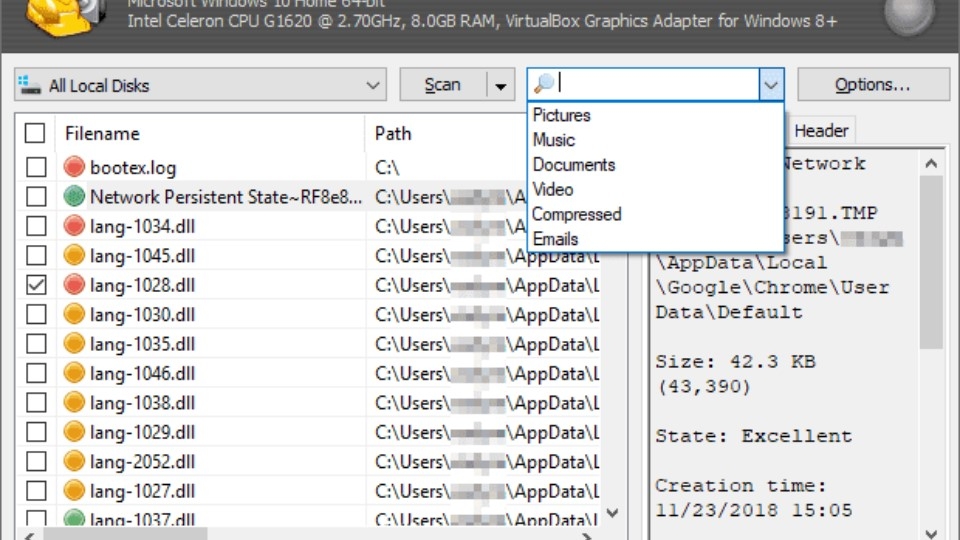Click the file list's horizontal scrollbar thumb
The width and height of the screenshot is (960, 540).
coord(125,534)
